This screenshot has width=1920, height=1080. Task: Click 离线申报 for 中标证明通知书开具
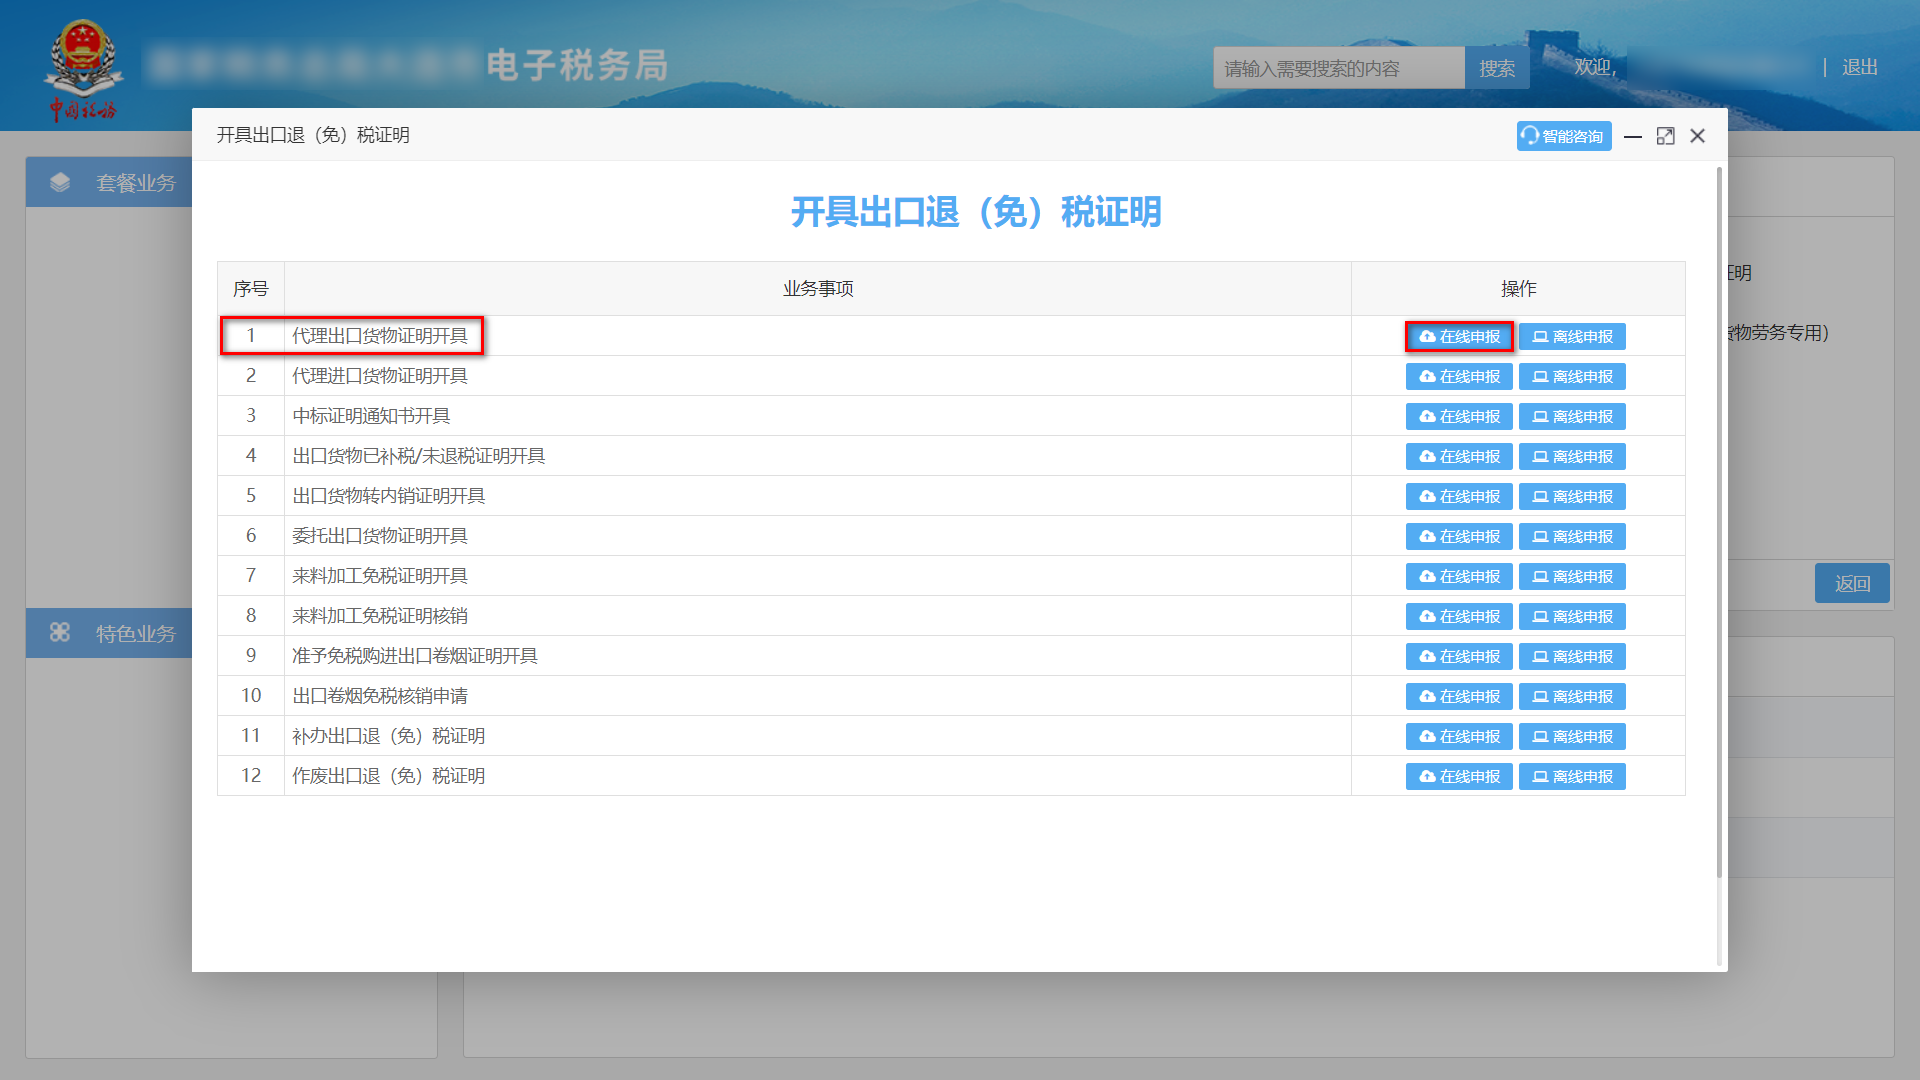[x=1572, y=416]
